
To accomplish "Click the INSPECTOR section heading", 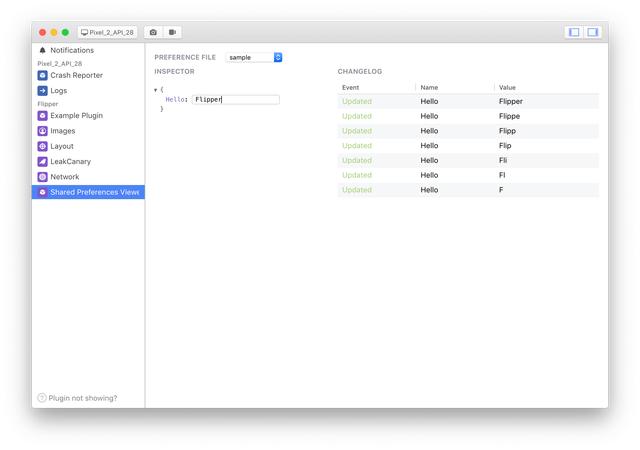I will [174, 71].
